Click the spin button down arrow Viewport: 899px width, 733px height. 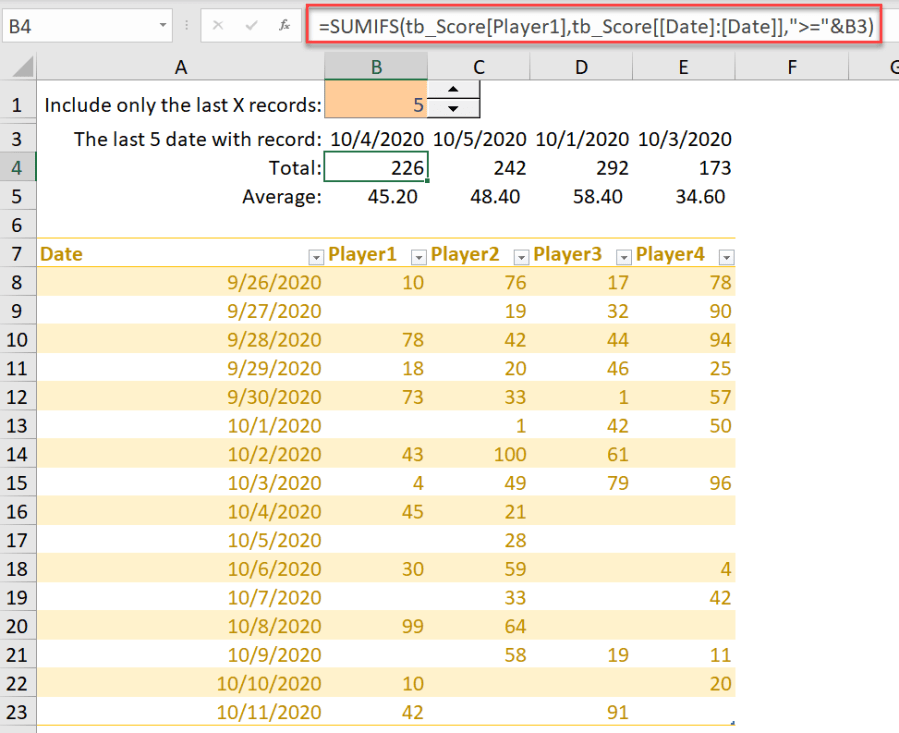pos(454,108)
